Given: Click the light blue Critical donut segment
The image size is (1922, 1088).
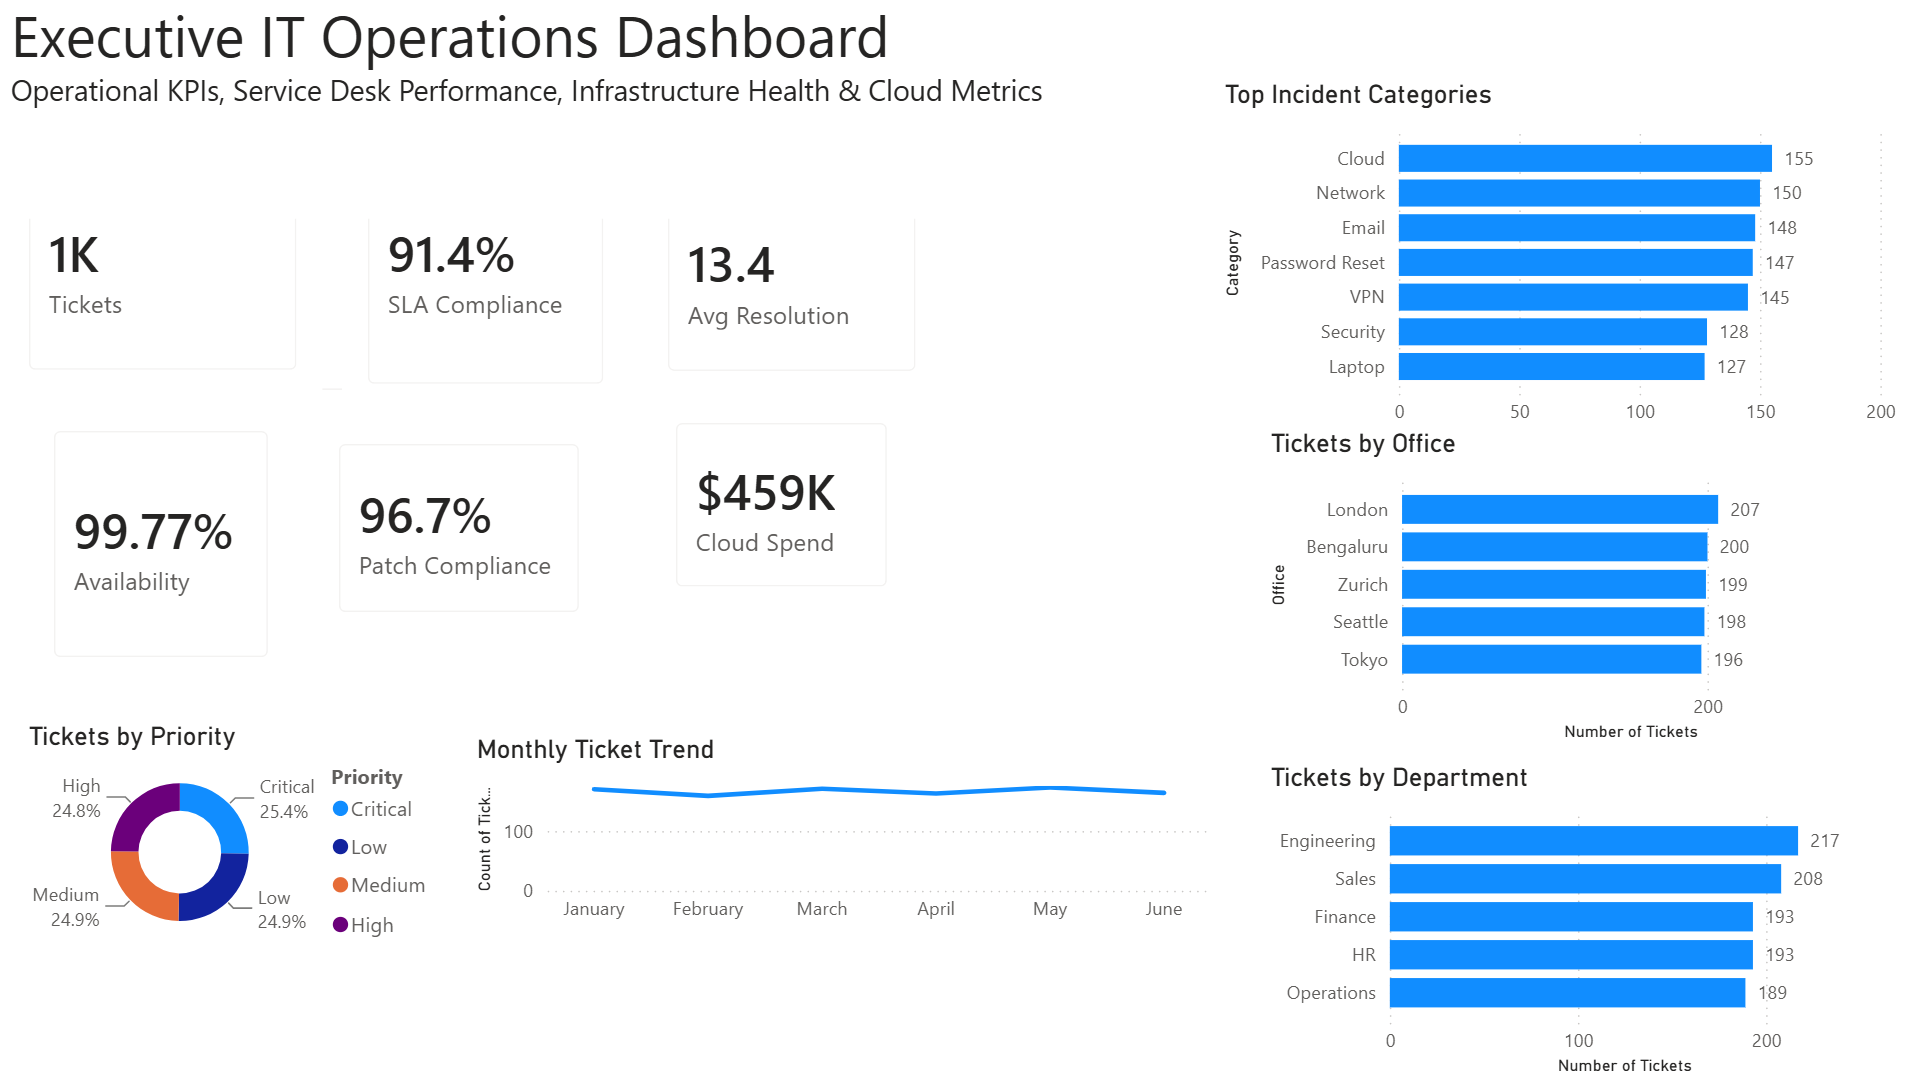Looking at the screenshot, I should pos(220,812).
